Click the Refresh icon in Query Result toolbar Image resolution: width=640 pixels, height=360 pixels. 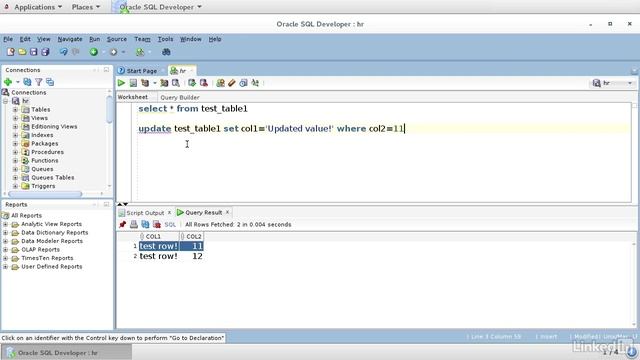[145, 224]
